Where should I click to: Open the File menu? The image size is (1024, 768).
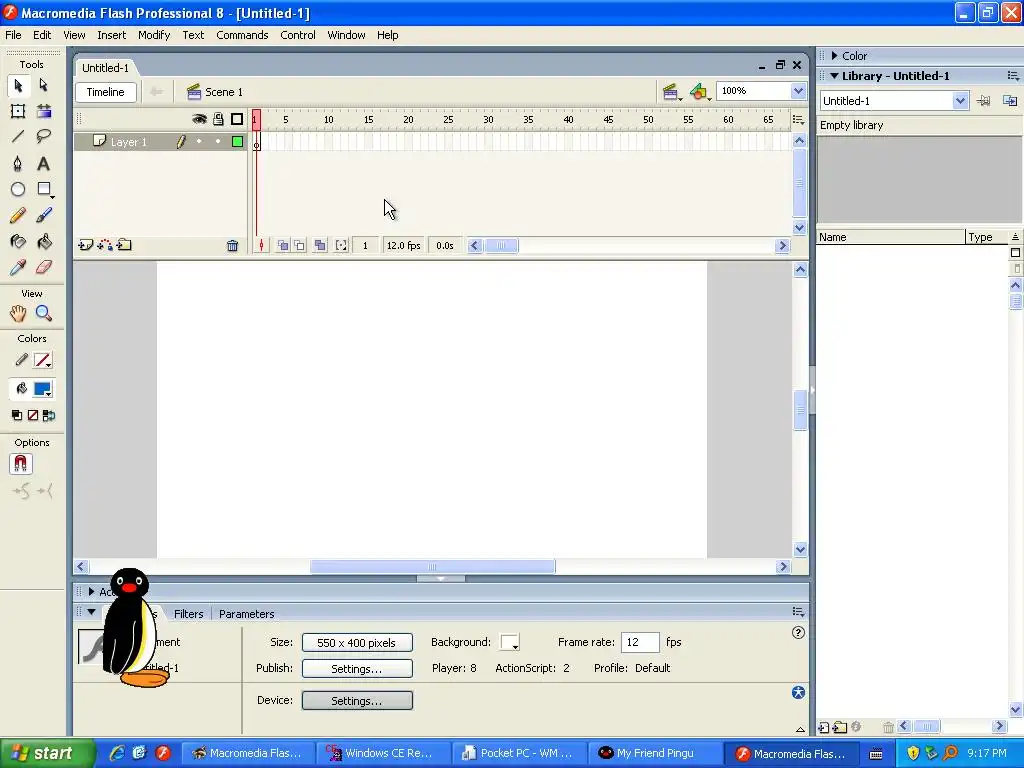click(x=13, y=35)
